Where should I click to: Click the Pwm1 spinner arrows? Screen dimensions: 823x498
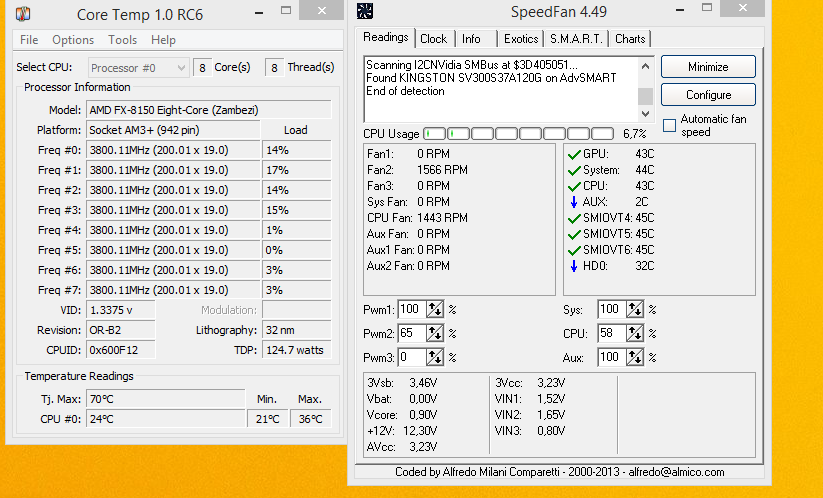(x=435, y=310)
